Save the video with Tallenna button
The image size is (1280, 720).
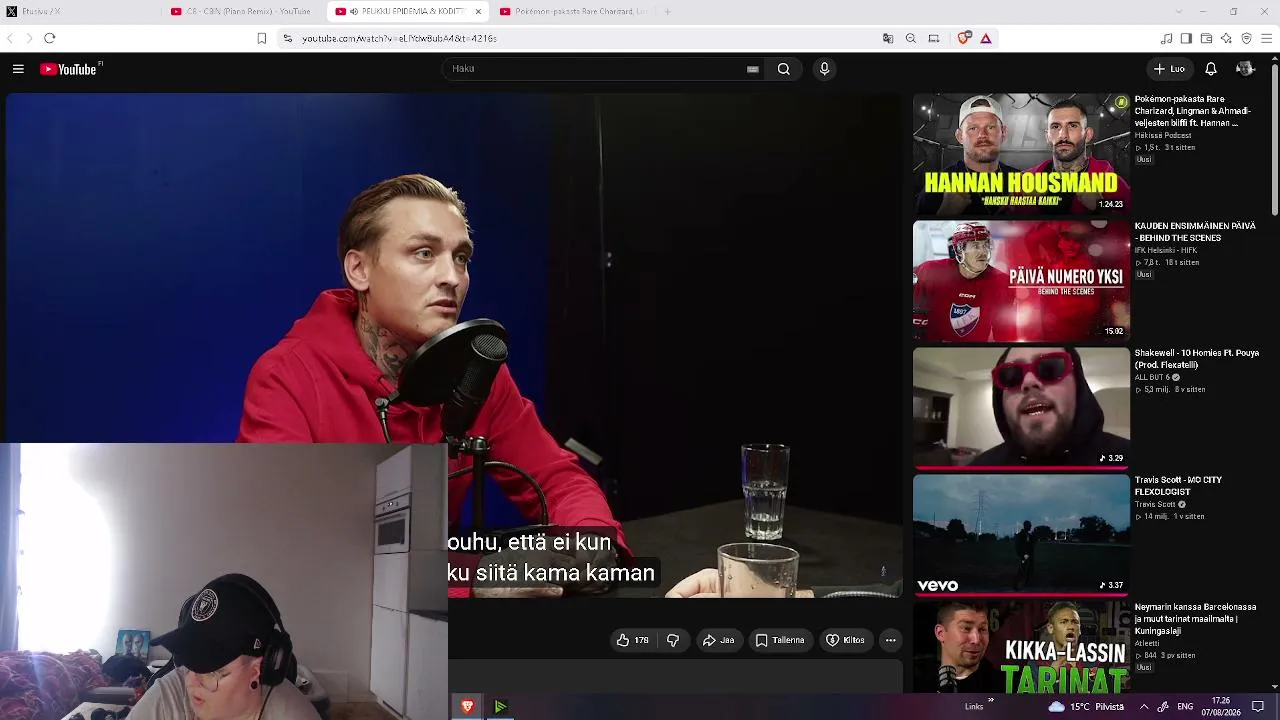pyautogui.click(x=780, y=640)
